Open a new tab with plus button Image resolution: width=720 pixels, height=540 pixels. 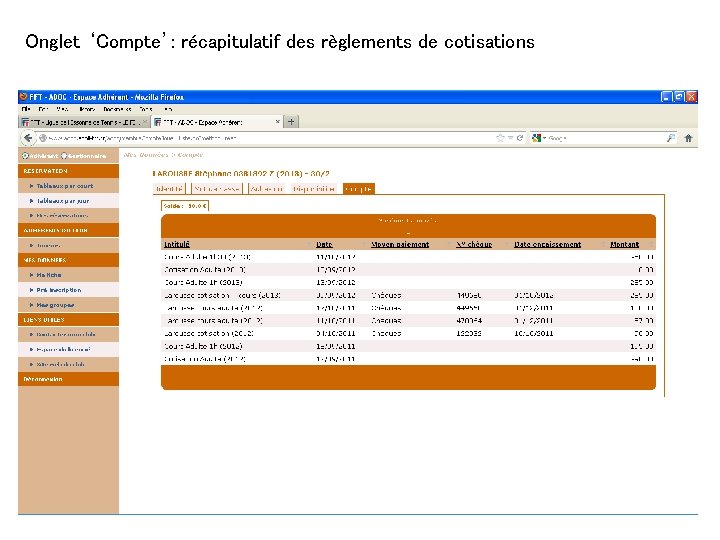tap(291, 122)
